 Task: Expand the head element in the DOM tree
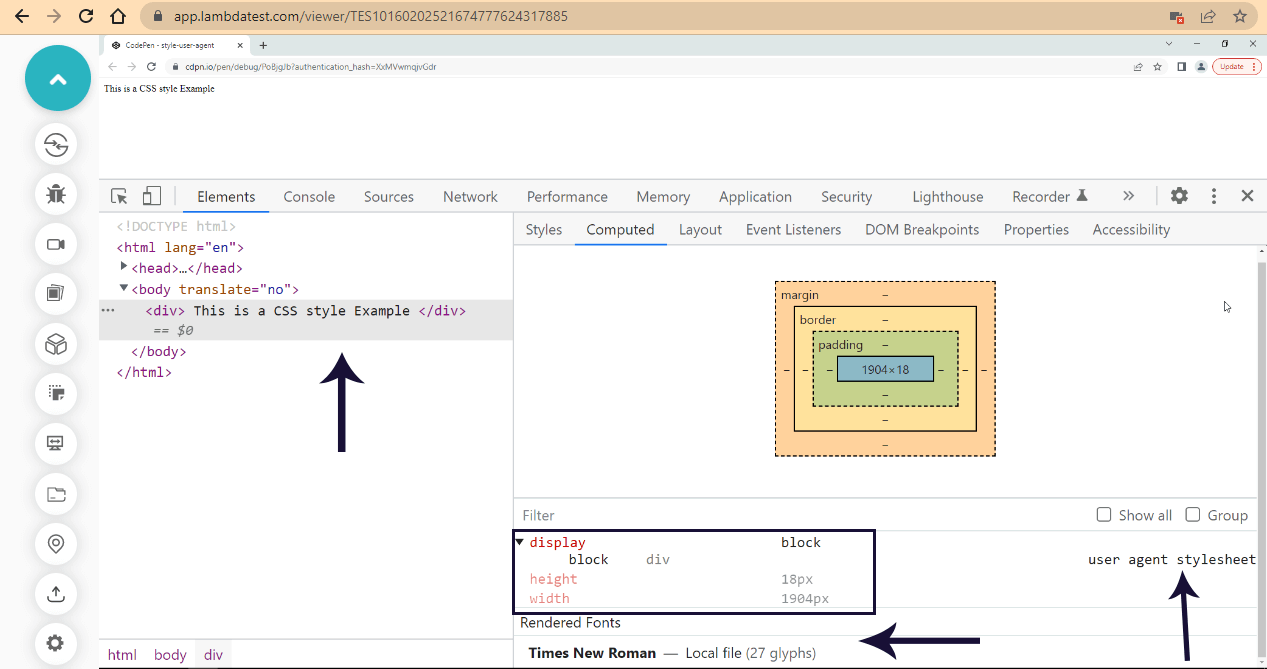click(124, 268)
